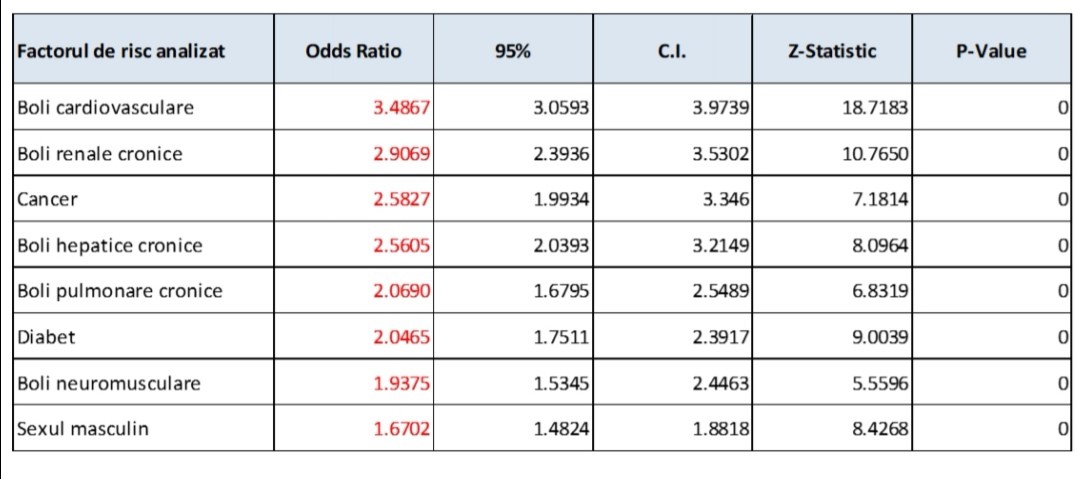Select the "P-Value" header cell

point(991,51)
